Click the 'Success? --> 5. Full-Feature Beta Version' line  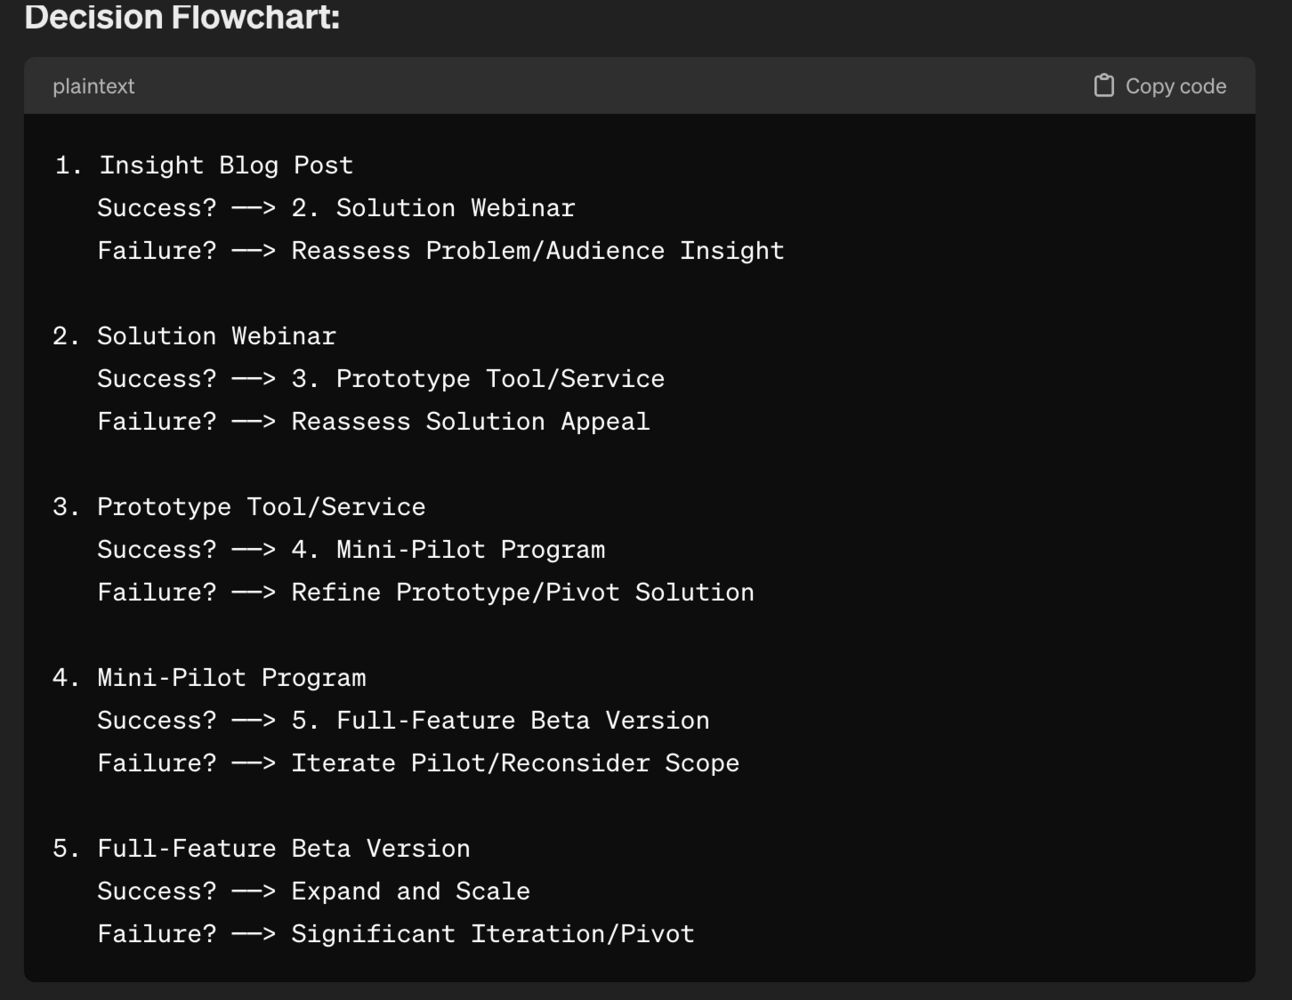coord(403,721)
